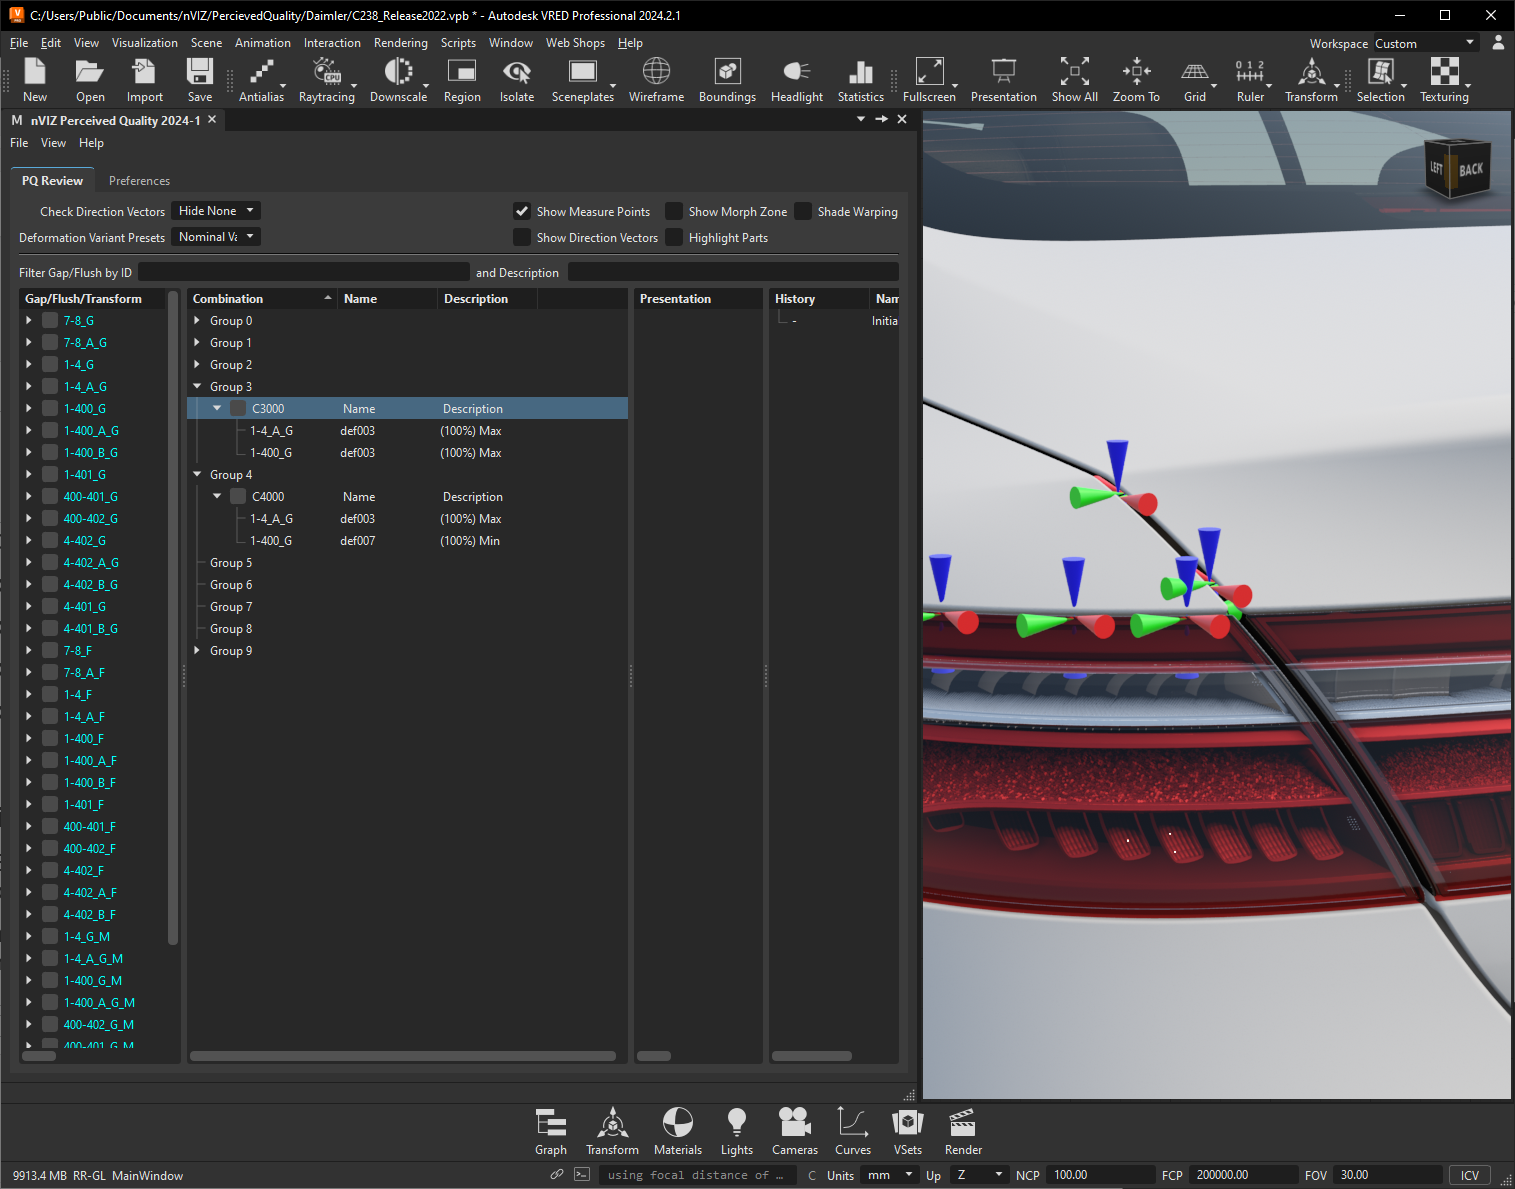The height and width of the screenshot is (1189, 1515).
Task: Switch to Fullscreen via toolbar icon
Action: [929, 80]
